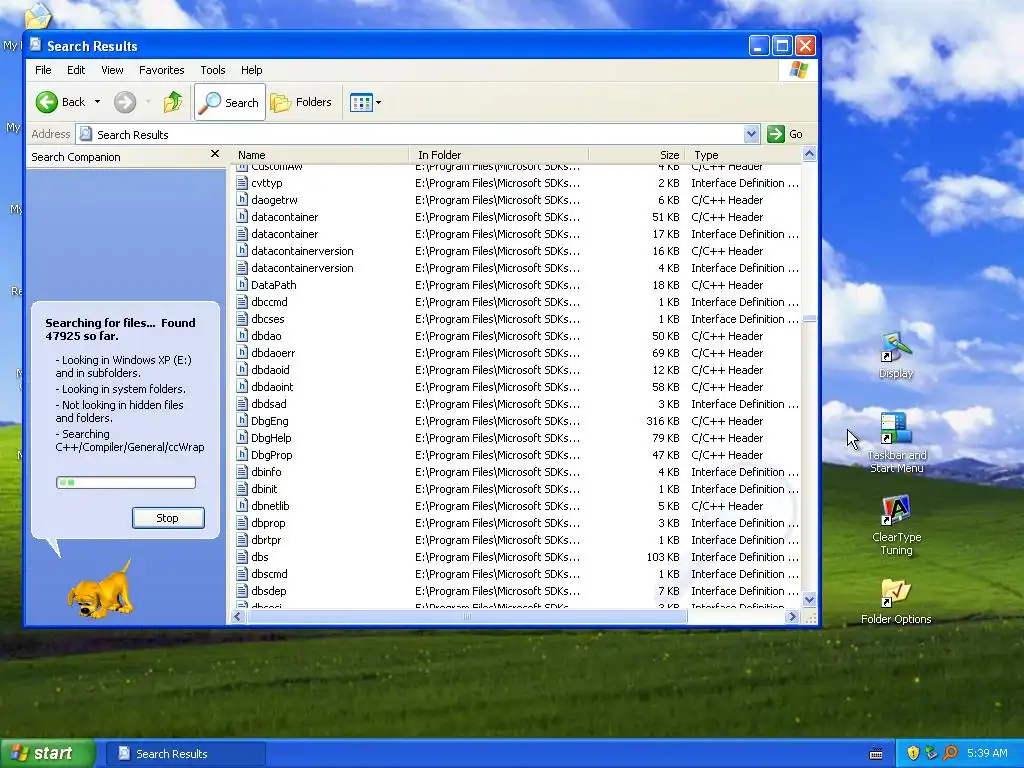Click scroll down arrow of results list
This screenshot has height=768, width=1024.
(x=809, y=600)
